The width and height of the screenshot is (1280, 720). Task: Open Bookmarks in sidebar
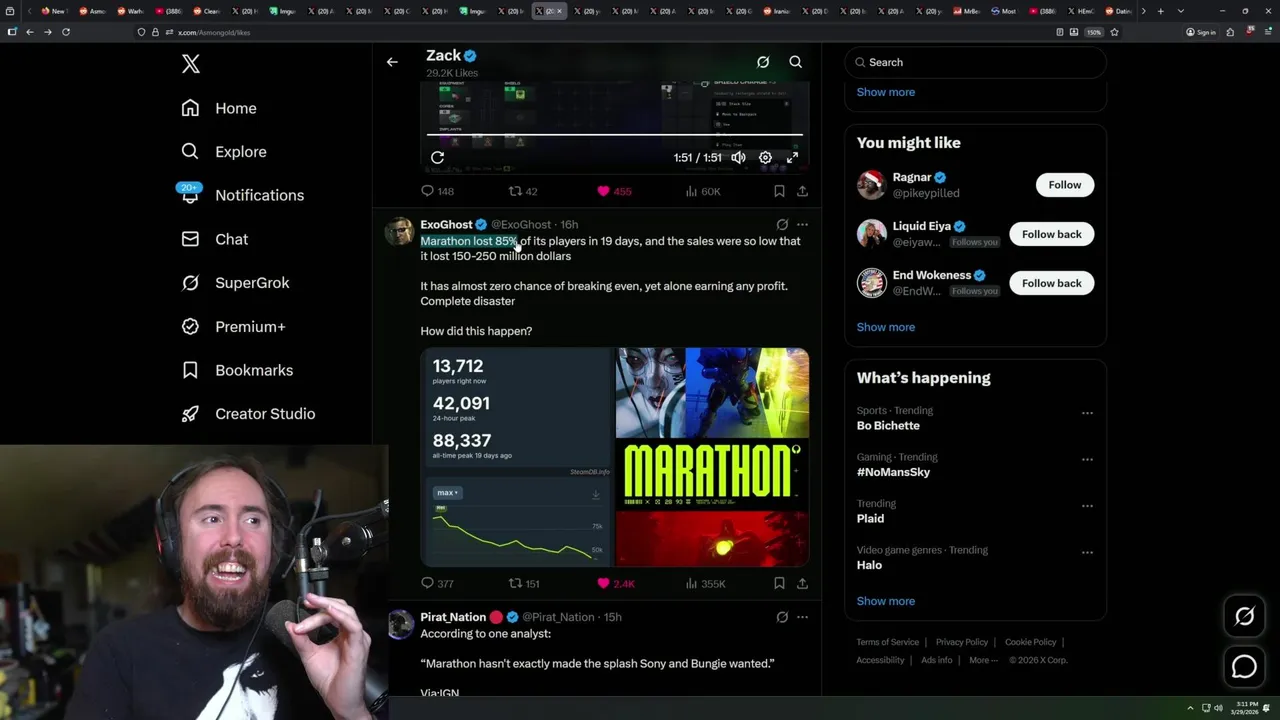[237, 370]
